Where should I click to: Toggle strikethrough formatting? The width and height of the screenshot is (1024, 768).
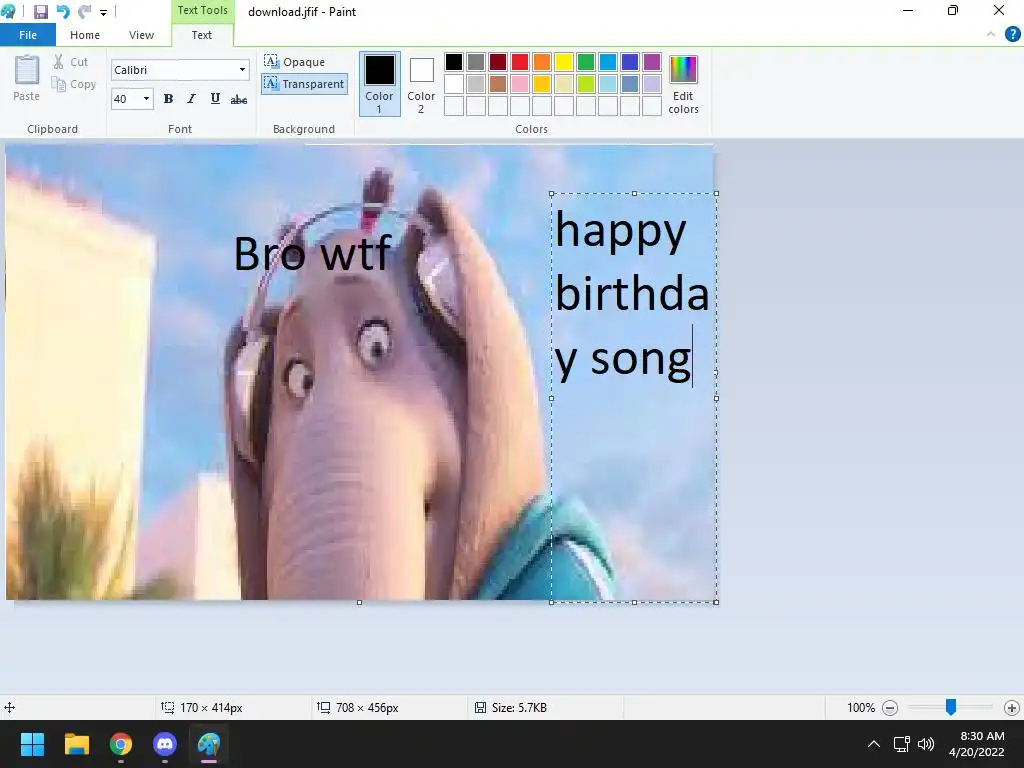(x=239, y=99)
